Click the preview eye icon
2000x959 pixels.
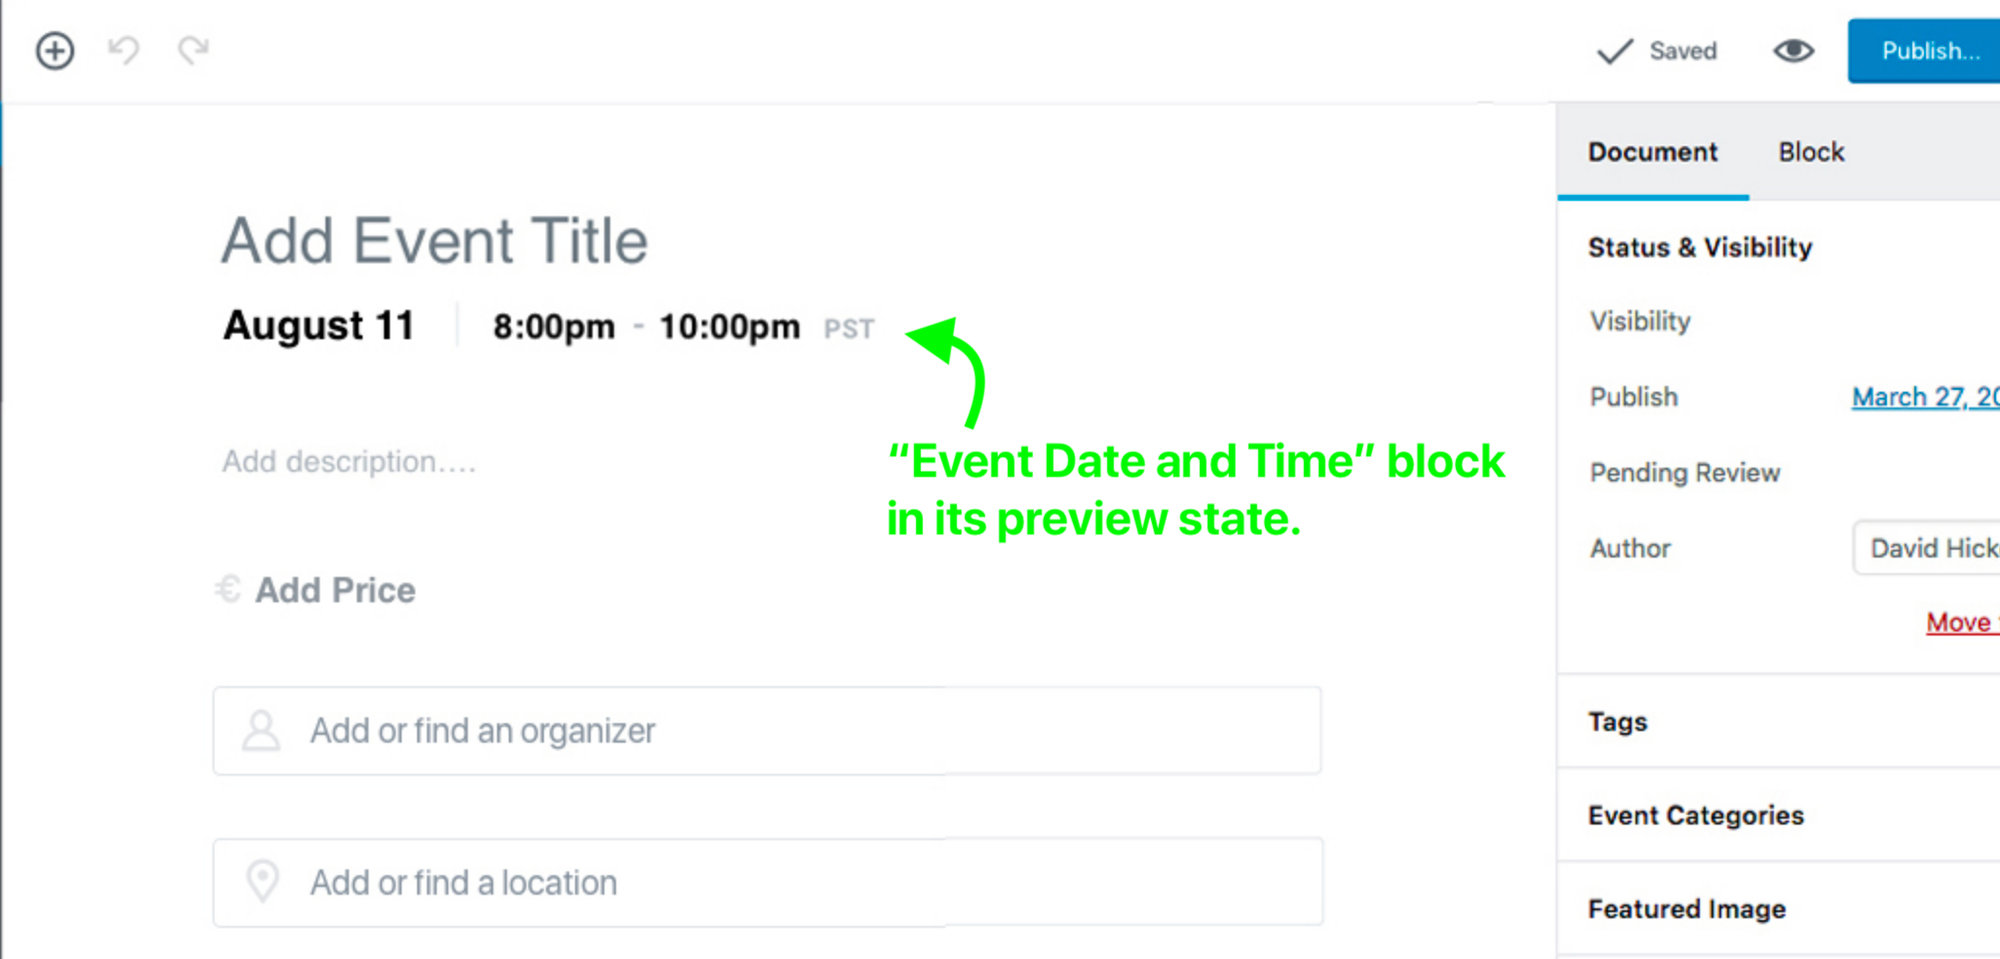tap(1793, 50)
